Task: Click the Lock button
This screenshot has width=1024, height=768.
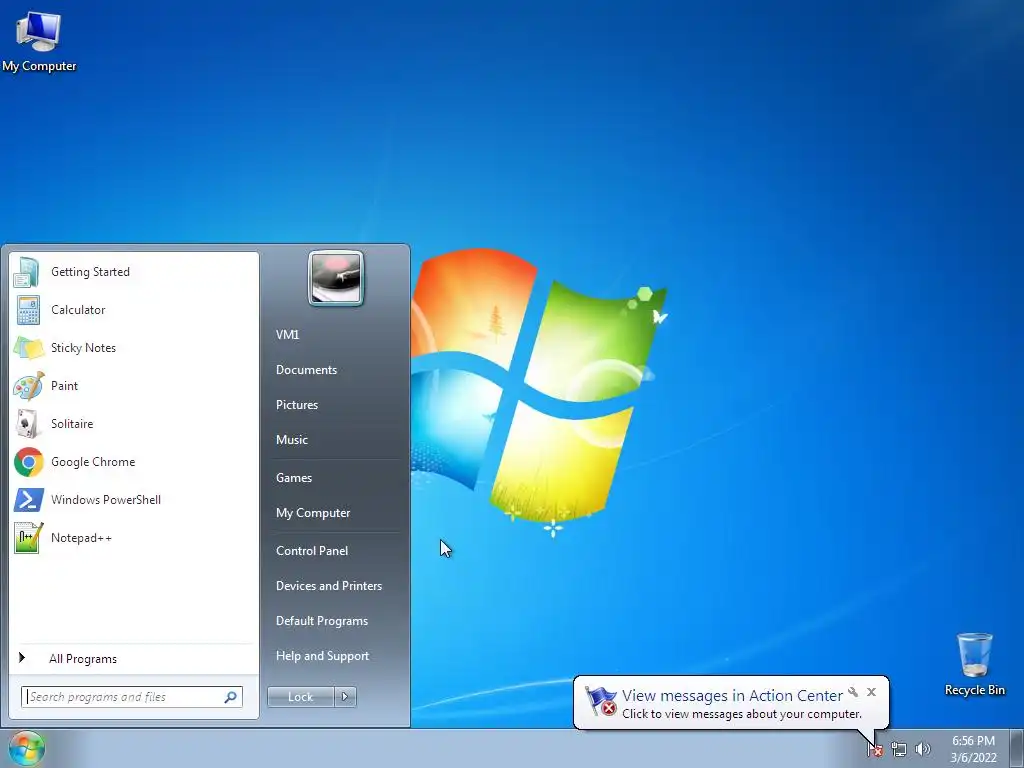Action: click(300, 697)
